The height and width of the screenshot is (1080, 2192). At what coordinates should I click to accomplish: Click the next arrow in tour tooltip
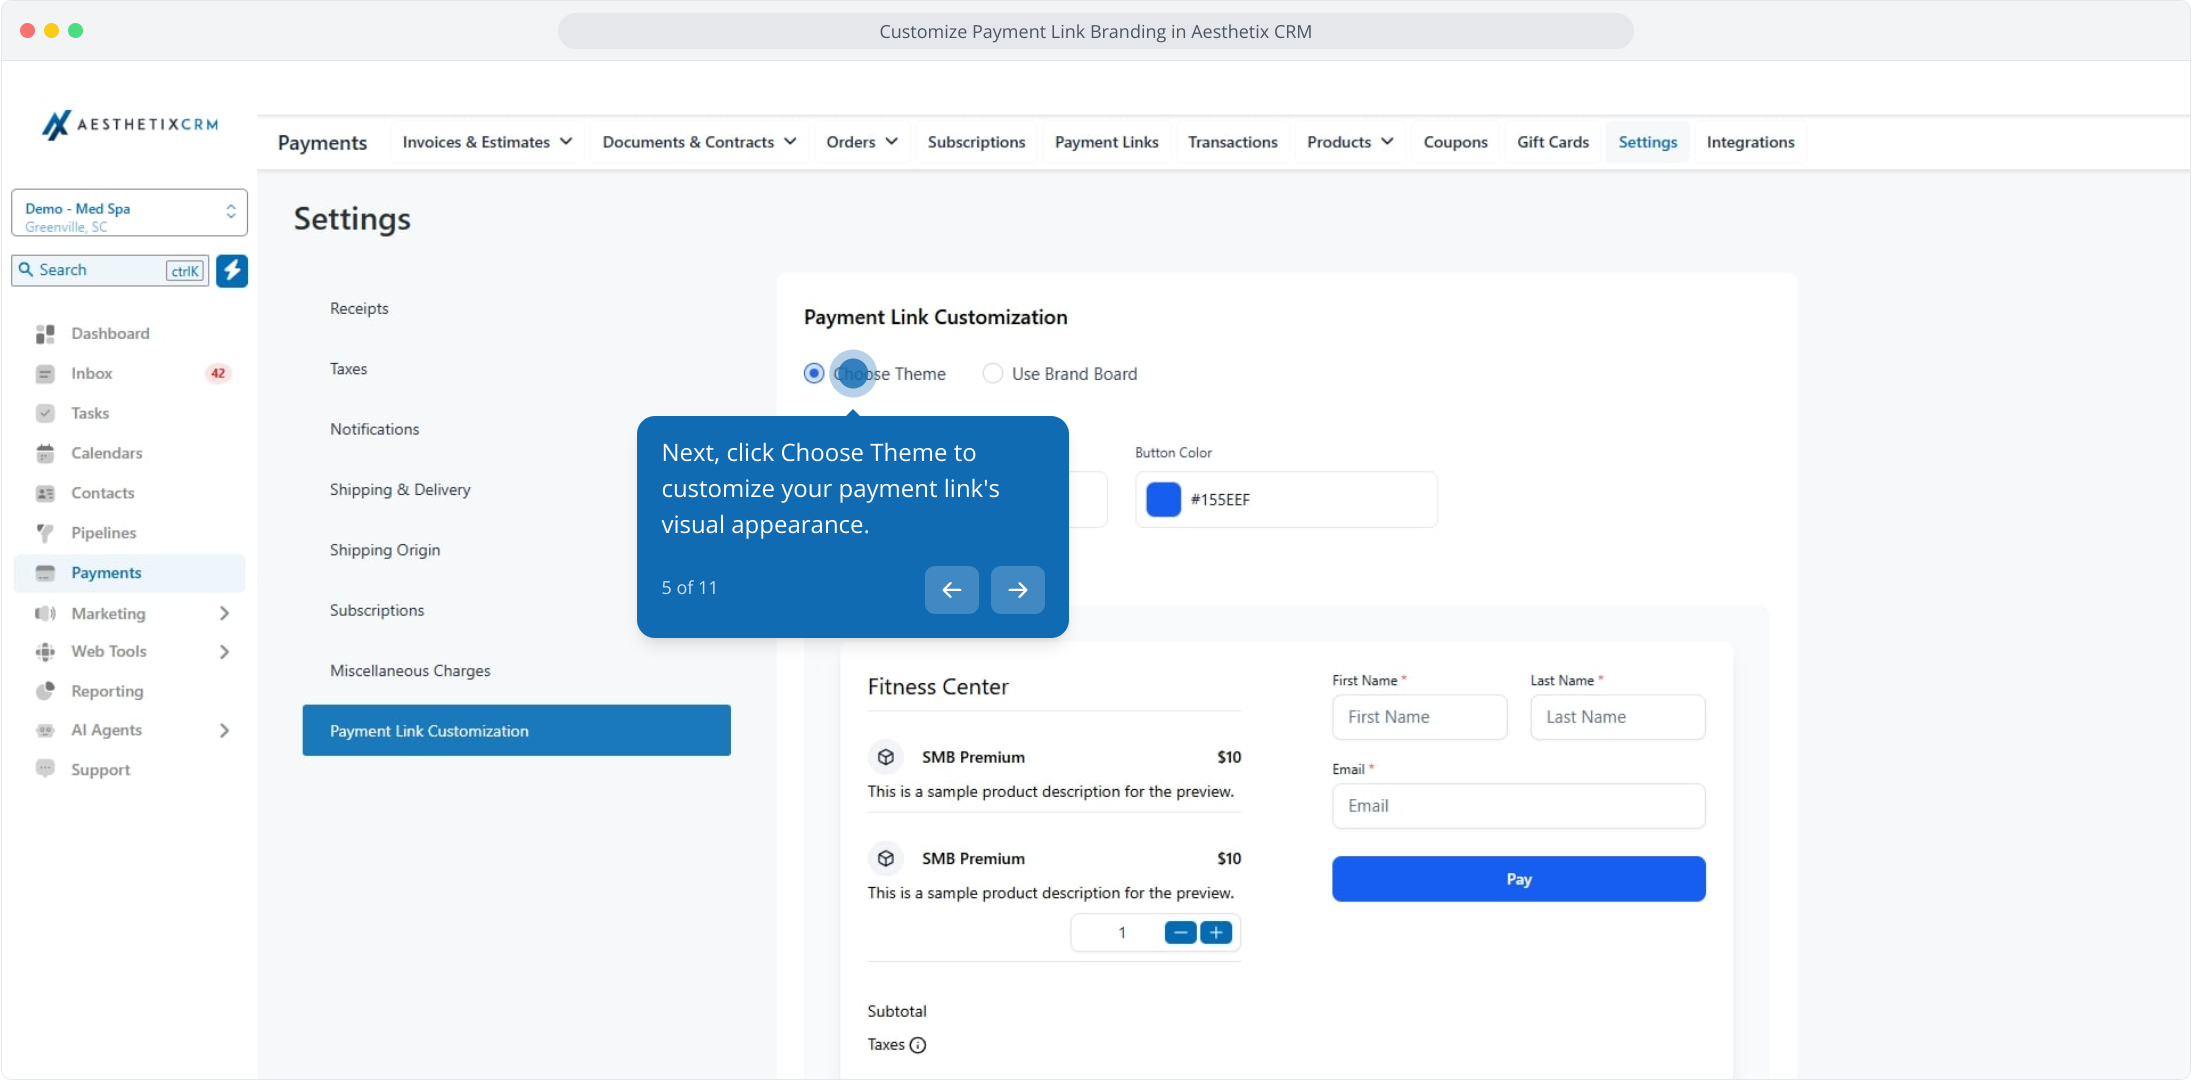[1017, 590]
